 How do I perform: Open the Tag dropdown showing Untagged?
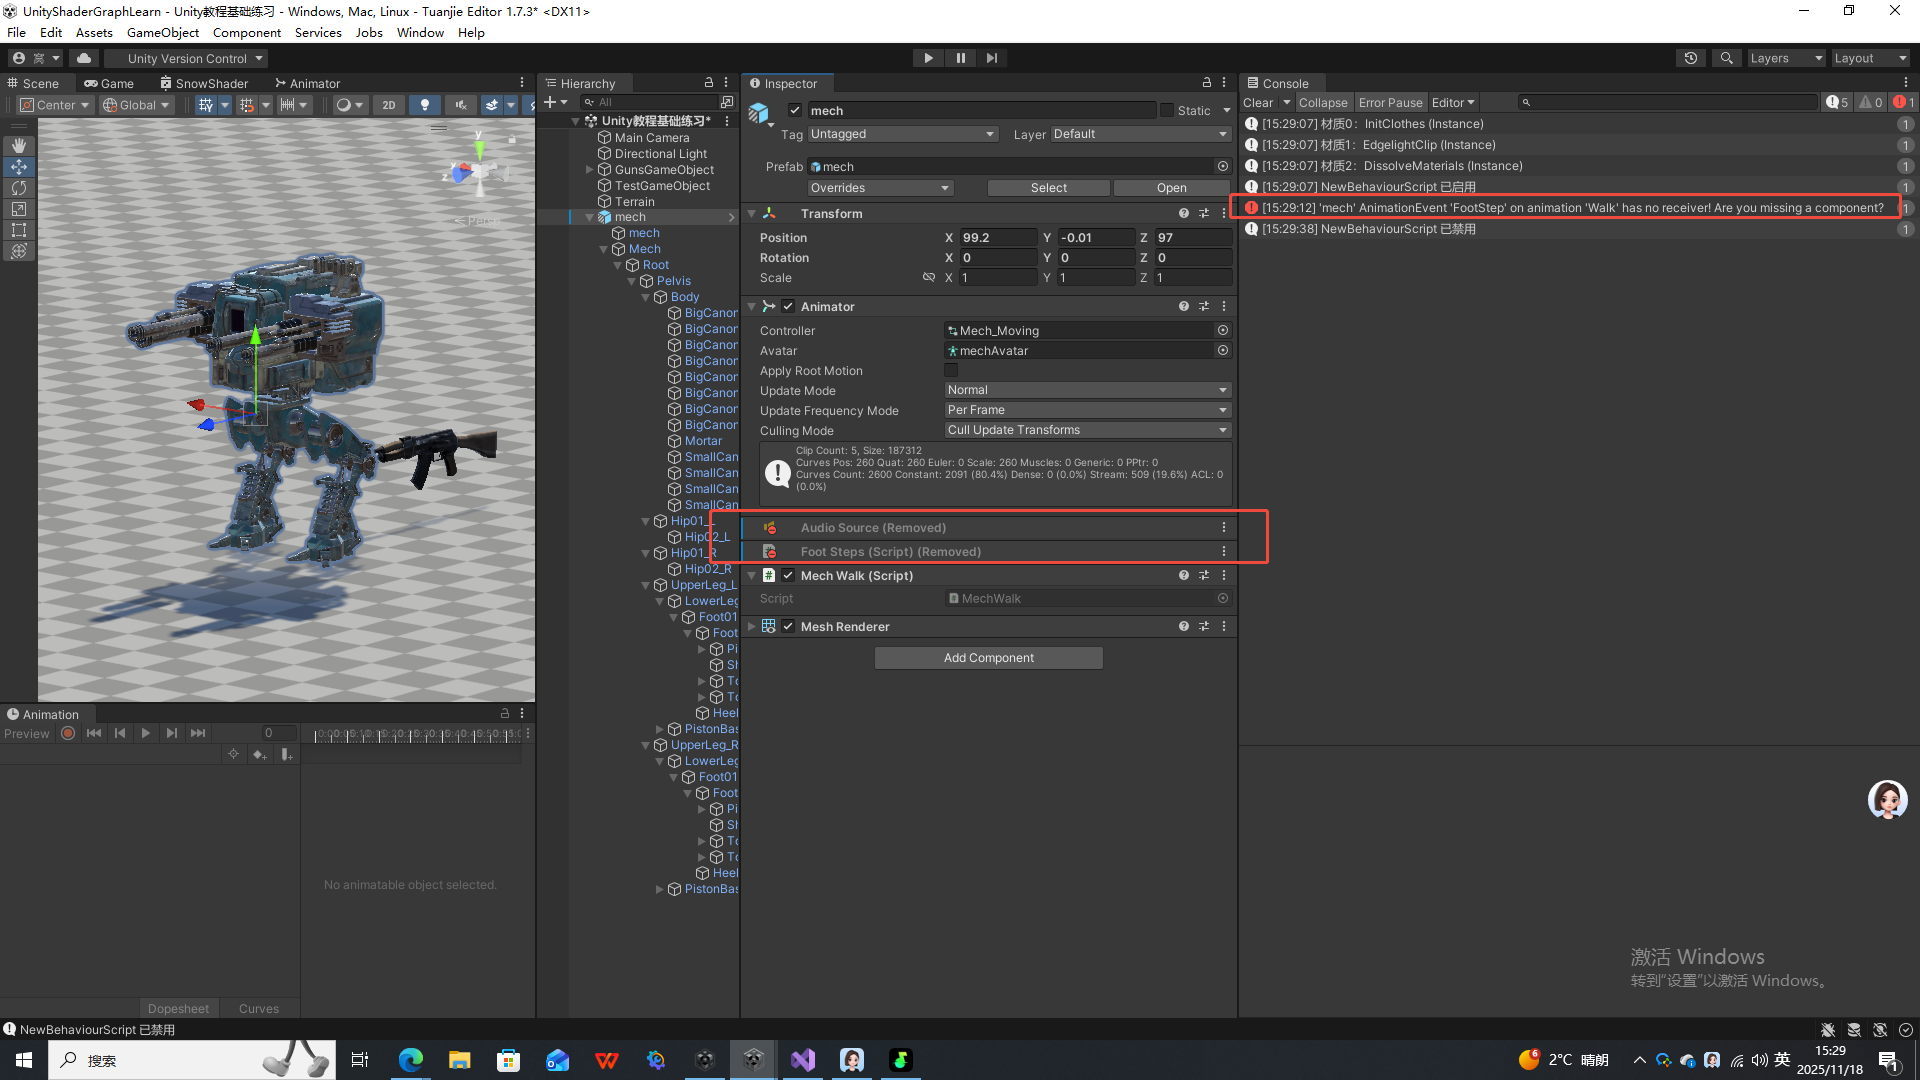pos(902,134)
